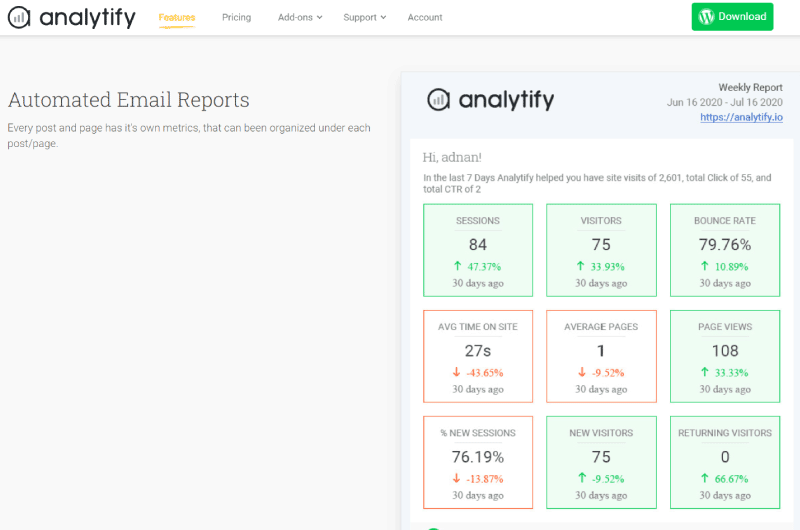800x530 pixels.
Task: Open the Features menu item
Action: [x=177, y=17]
